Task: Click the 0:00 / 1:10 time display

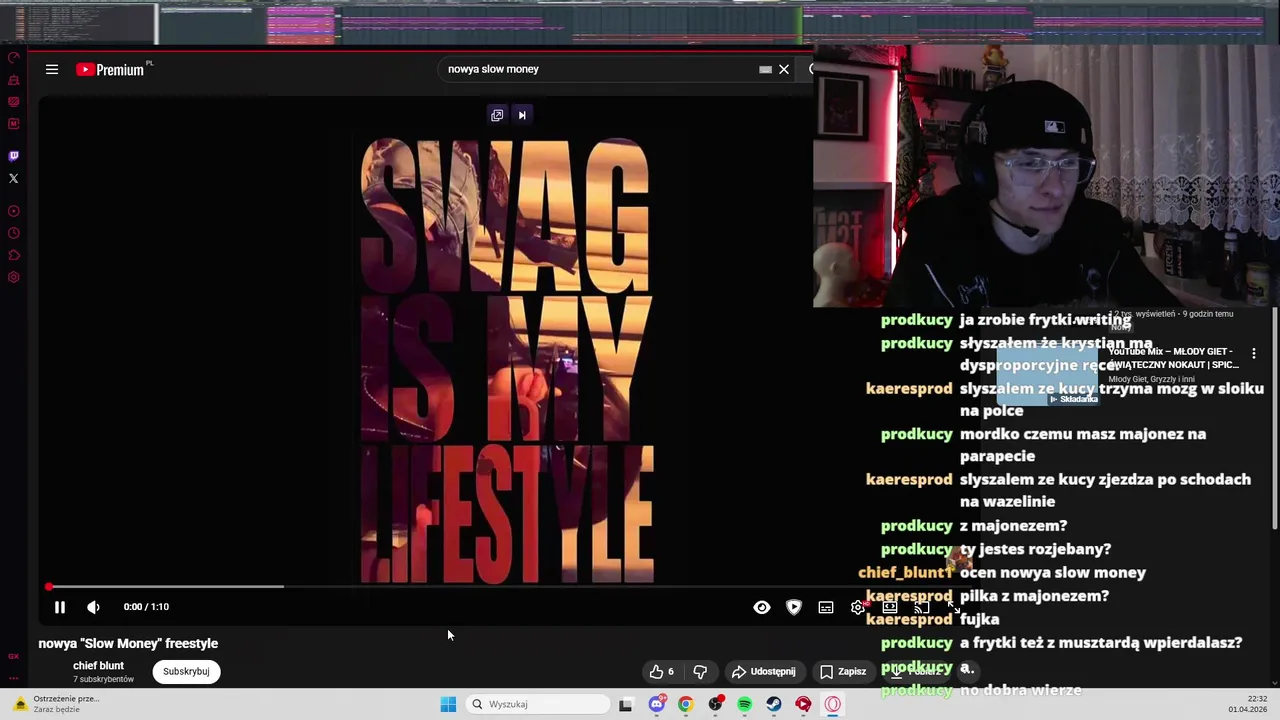Action: coord(146,607)
